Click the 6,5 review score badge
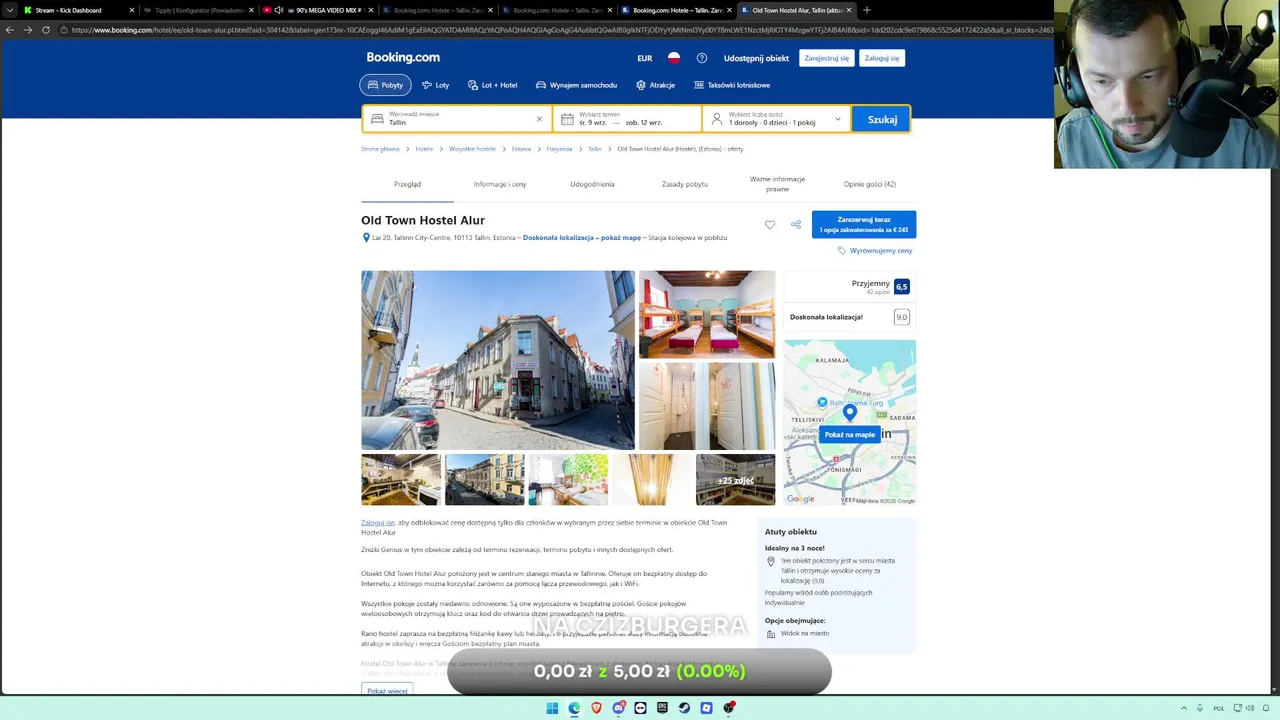This screenshot has height=720, width=1280. (902, 287)
